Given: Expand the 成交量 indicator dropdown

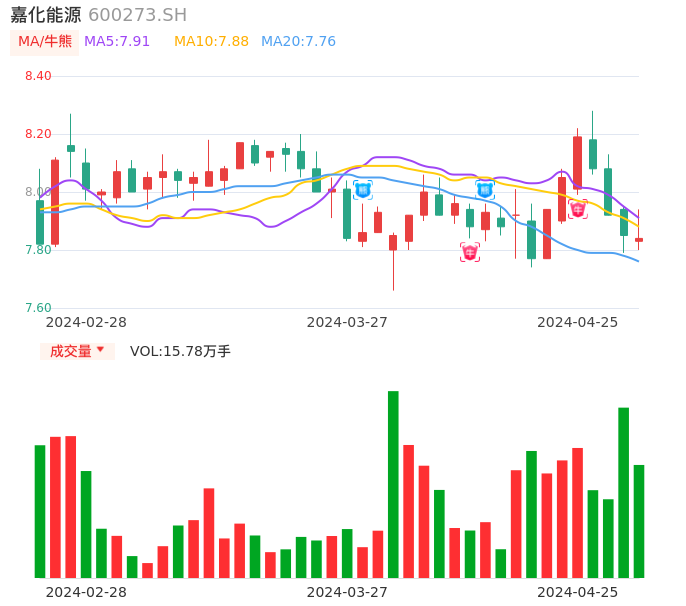Looking at the screenshot, I should [77, 351].
